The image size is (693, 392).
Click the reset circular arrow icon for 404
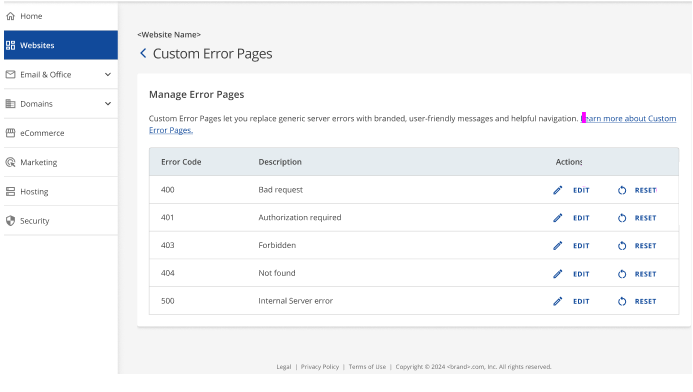(622, 274)
